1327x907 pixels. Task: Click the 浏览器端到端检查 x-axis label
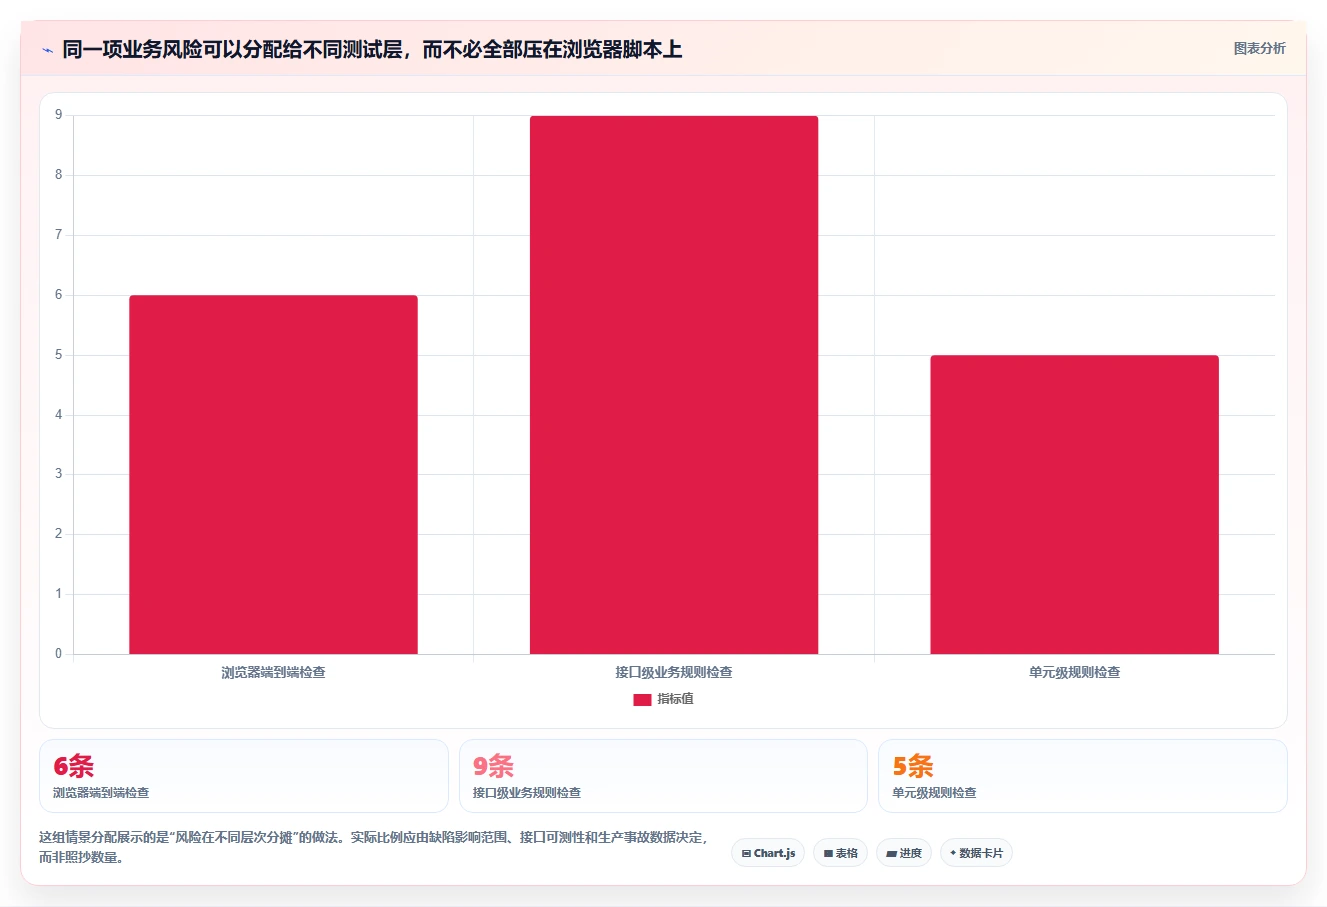[273, 672]
